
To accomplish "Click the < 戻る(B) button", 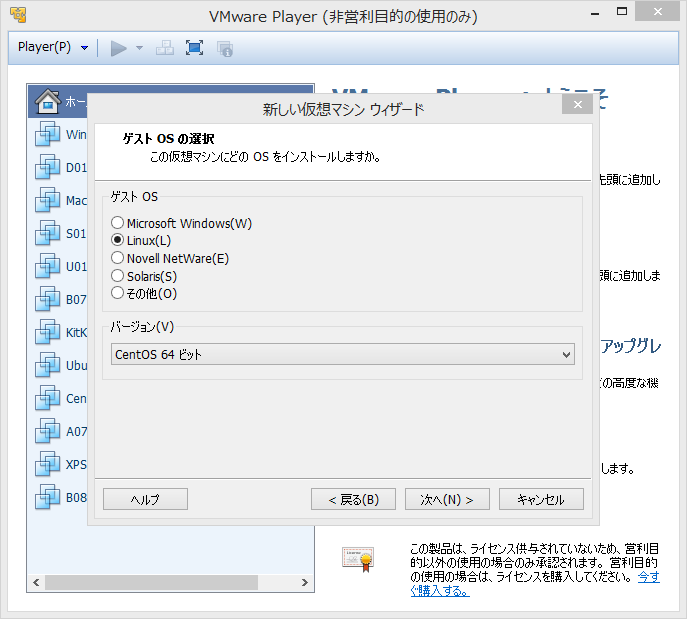I will [x=353, y=499].
